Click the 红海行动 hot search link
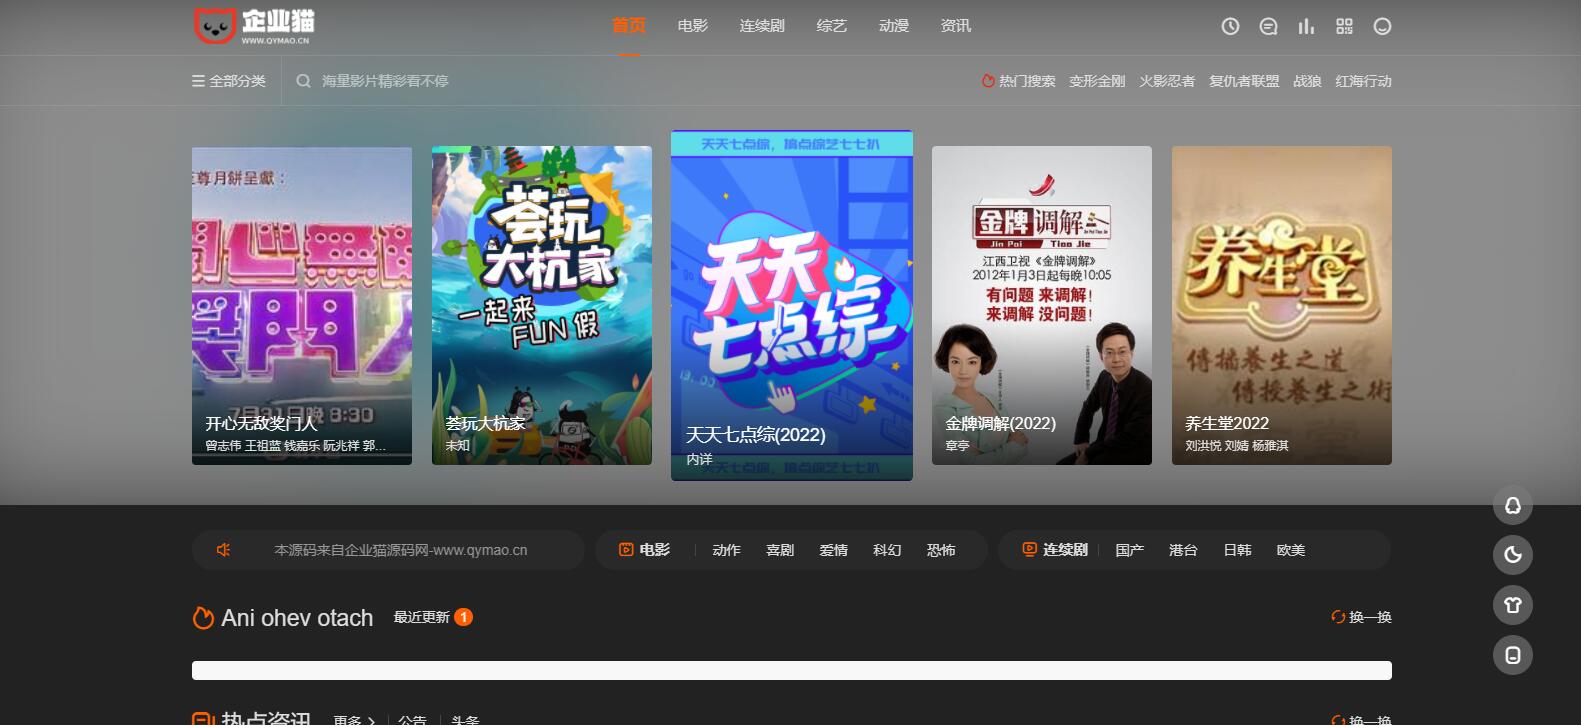1581x725 pixels. [x=1363, y=81]
